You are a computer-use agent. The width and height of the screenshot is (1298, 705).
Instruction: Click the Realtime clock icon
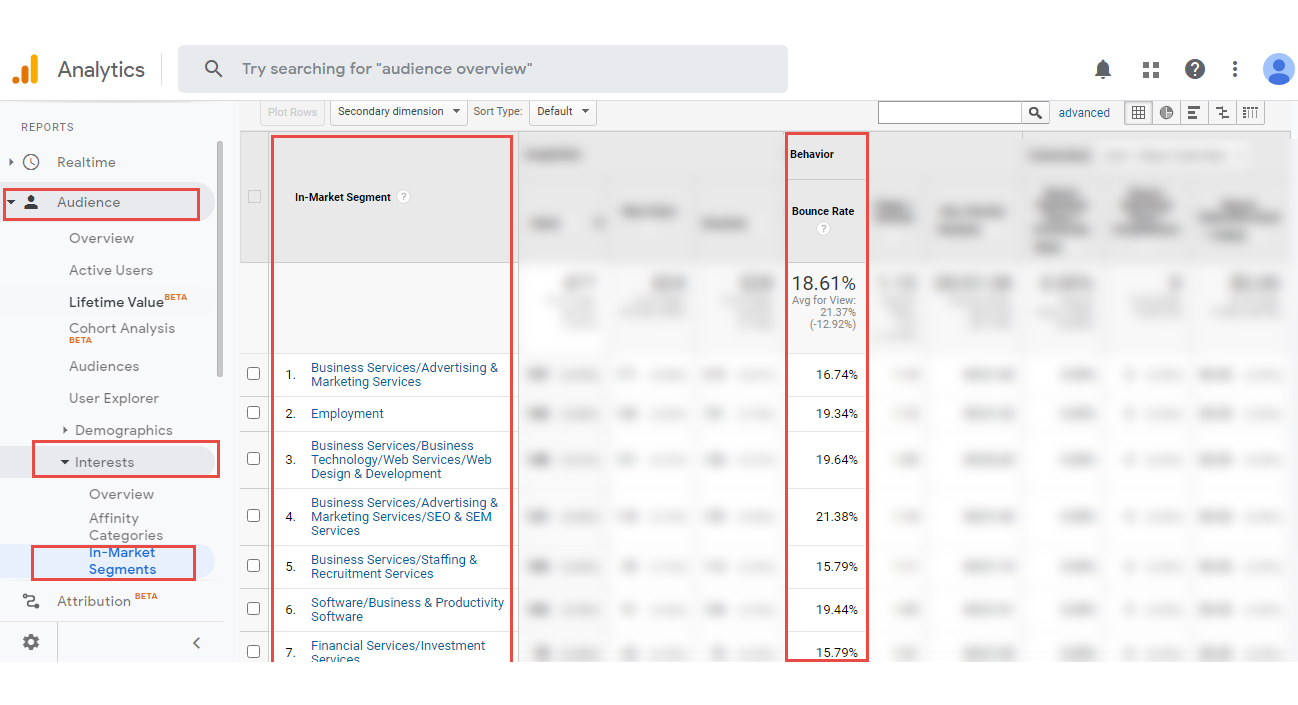point(31,162)
